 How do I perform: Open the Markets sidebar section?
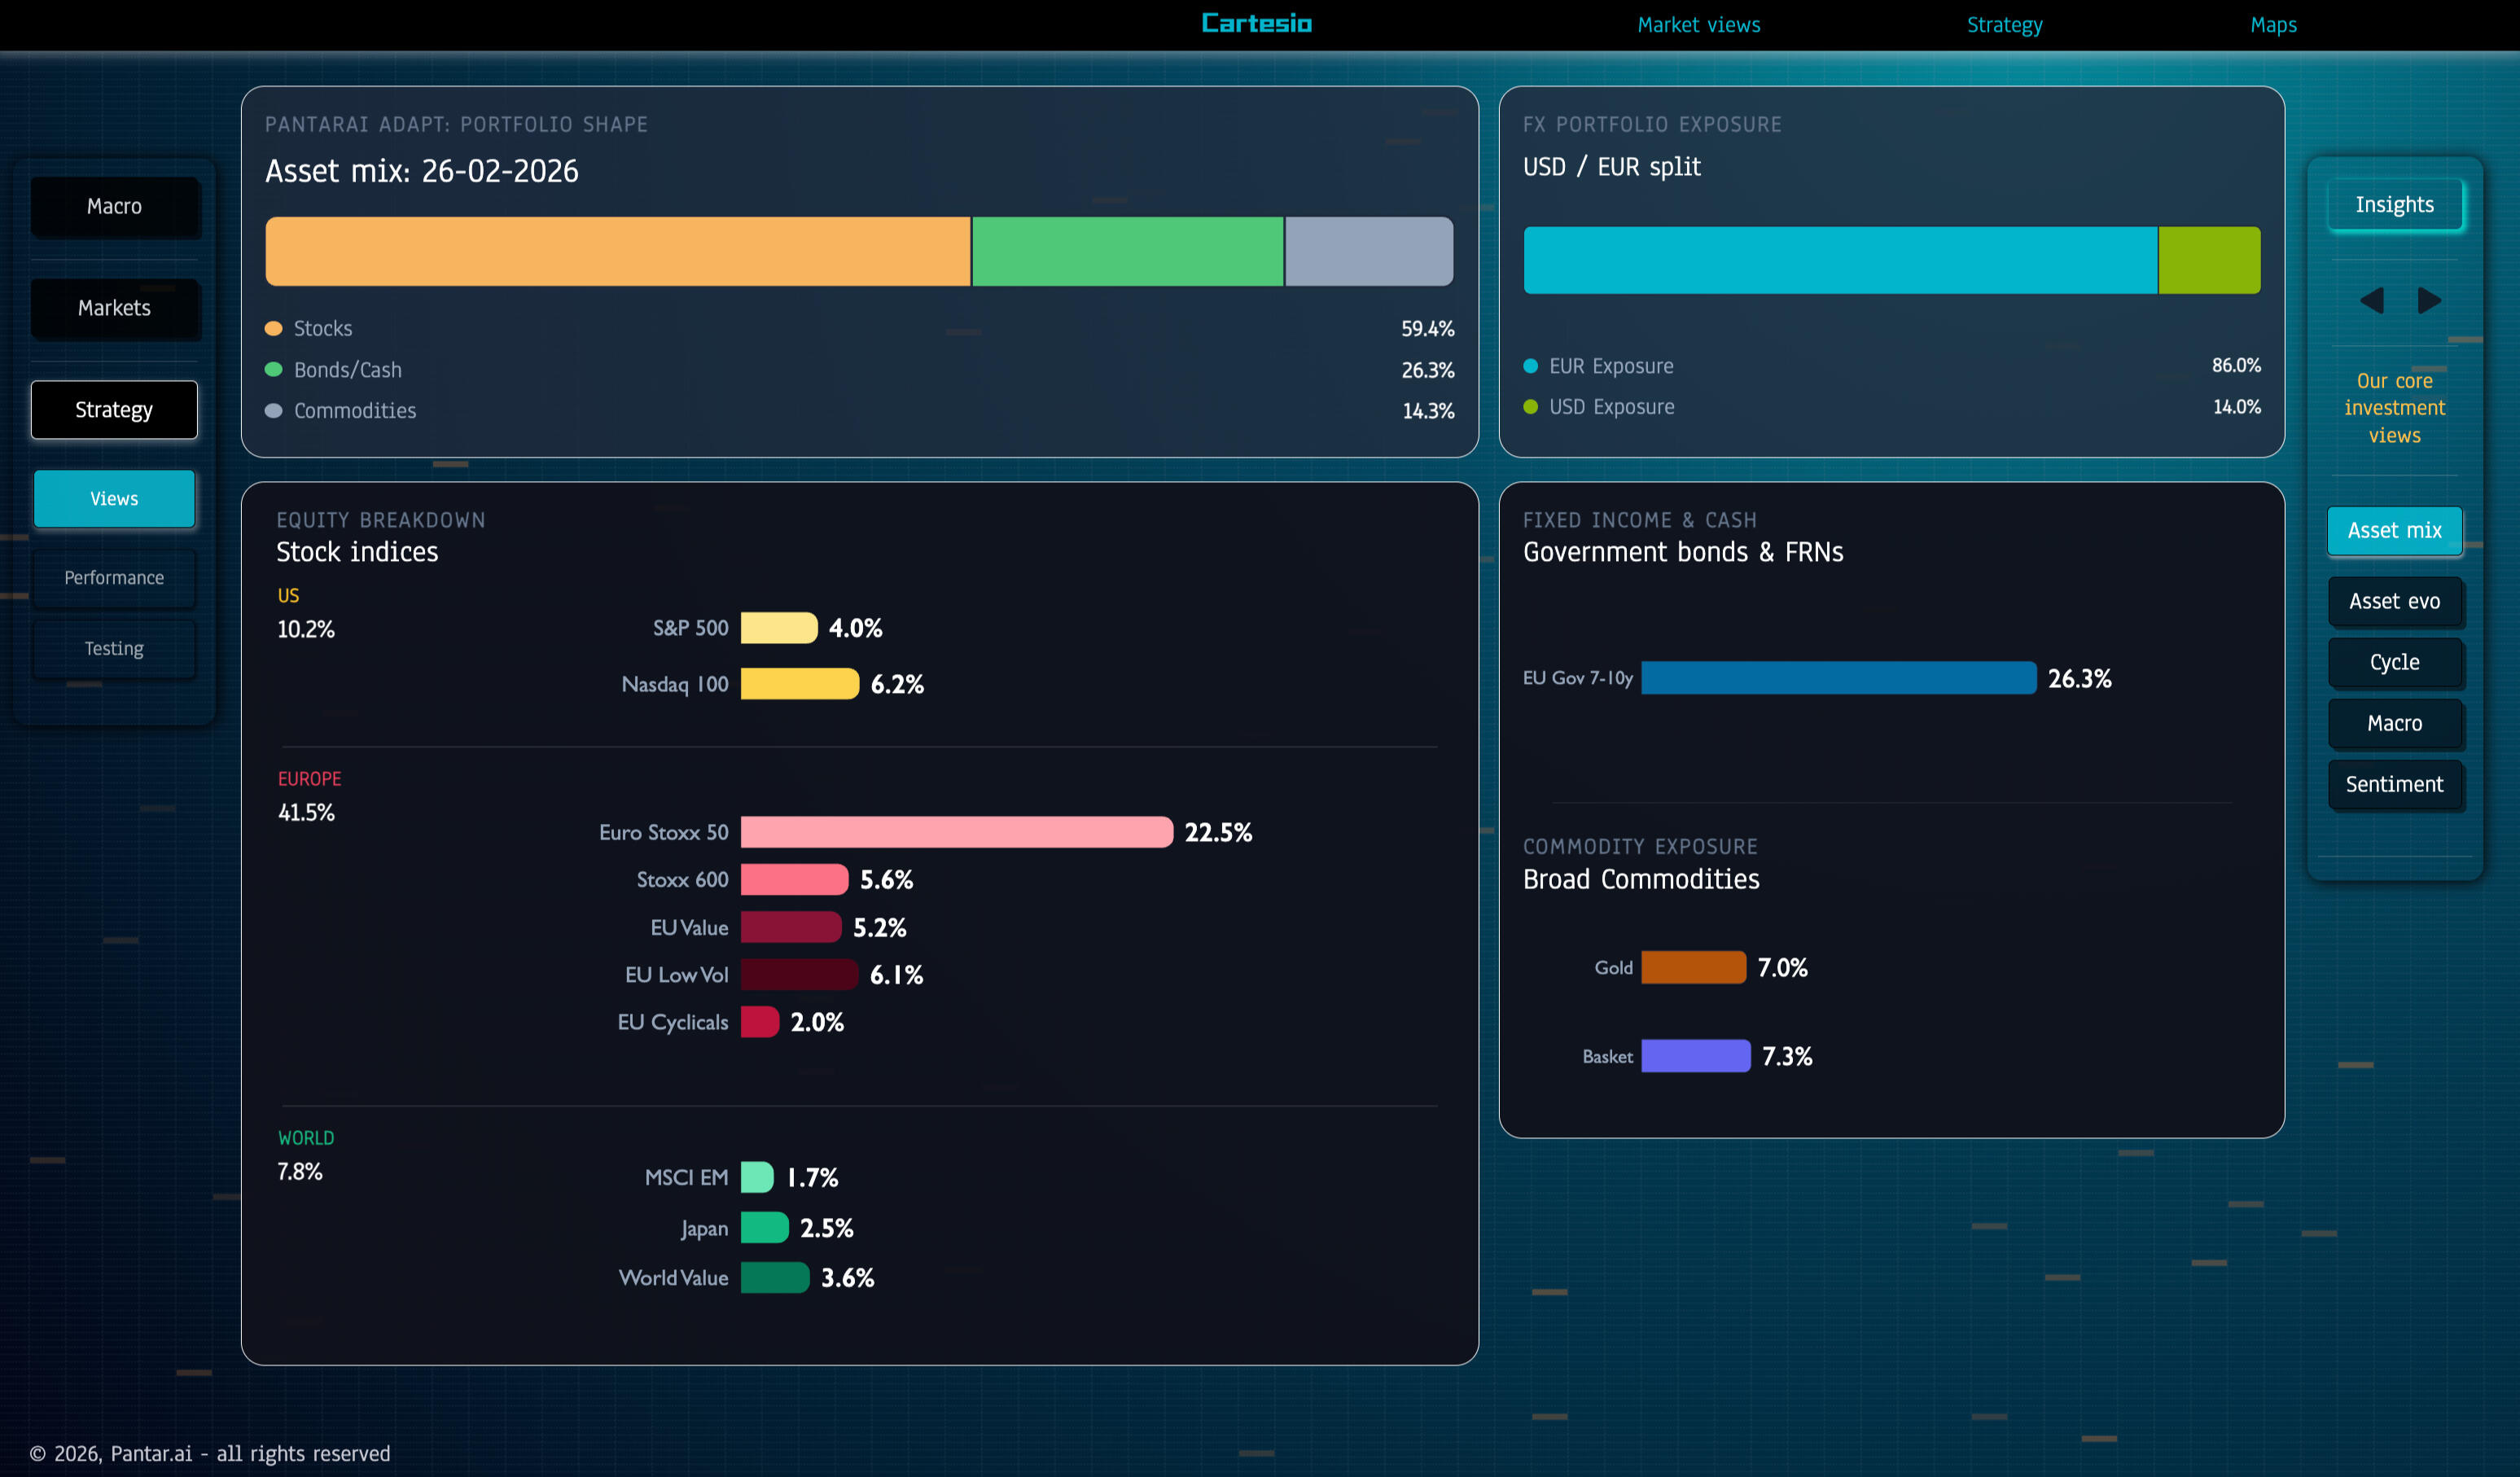click(114, 308)
